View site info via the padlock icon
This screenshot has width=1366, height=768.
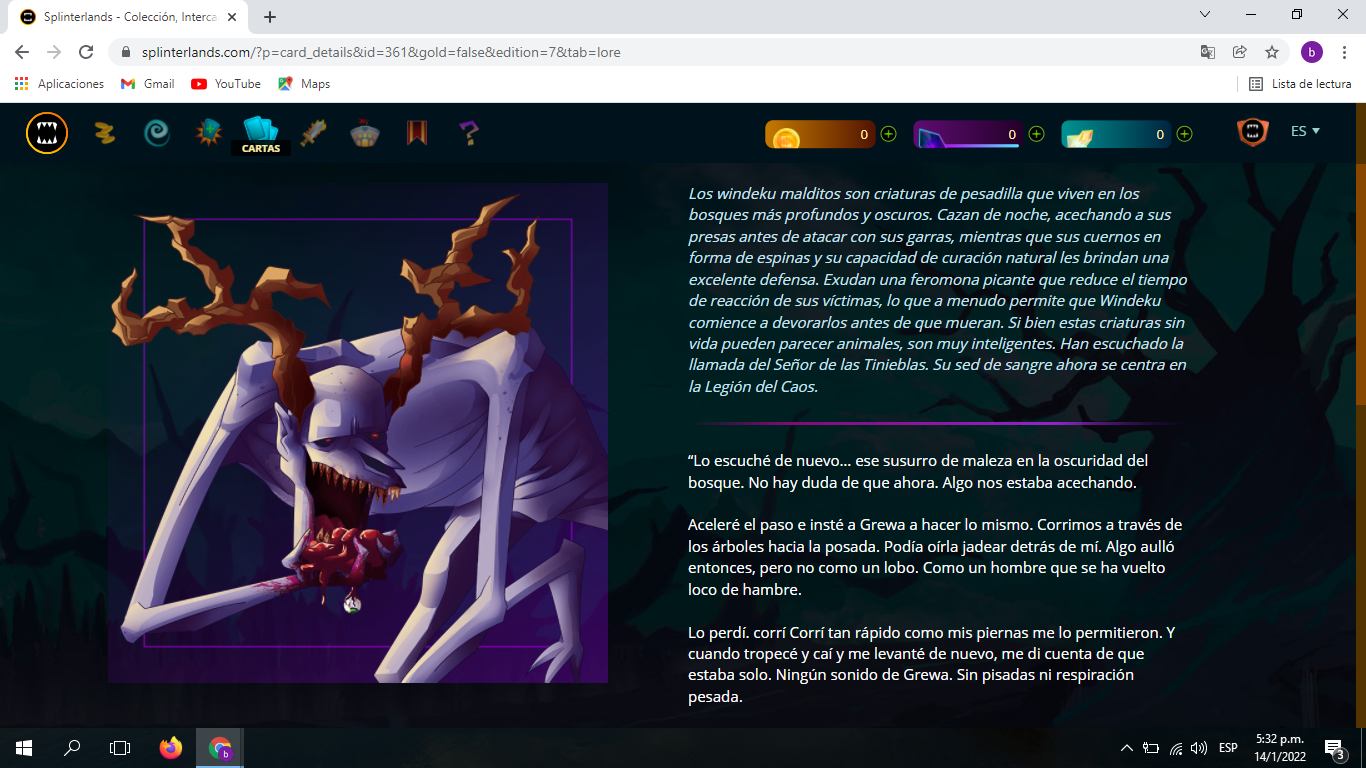127,52
